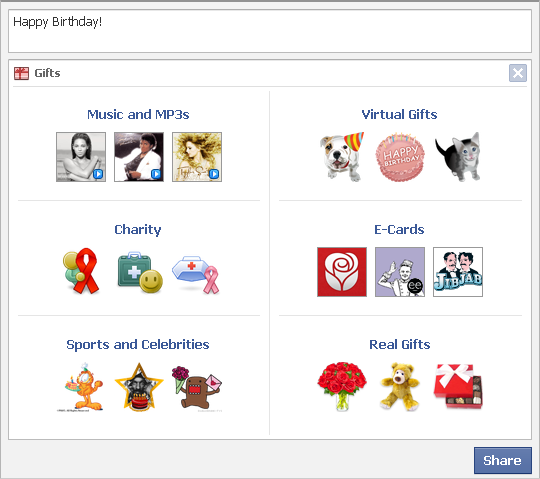Select the bulldog with party hat gift
540x479 pixels.
click(x=342, y=157)
